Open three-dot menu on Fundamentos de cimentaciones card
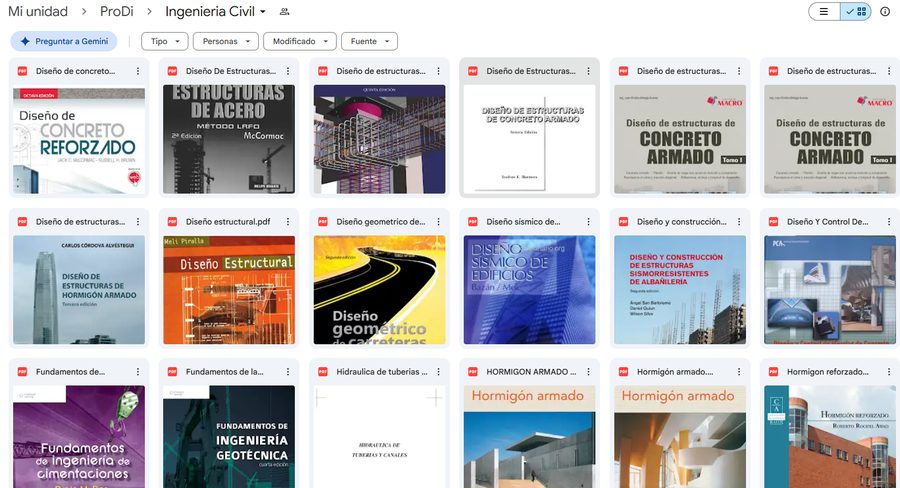This screenshot has height=488, width=900. tap(138, 372)
